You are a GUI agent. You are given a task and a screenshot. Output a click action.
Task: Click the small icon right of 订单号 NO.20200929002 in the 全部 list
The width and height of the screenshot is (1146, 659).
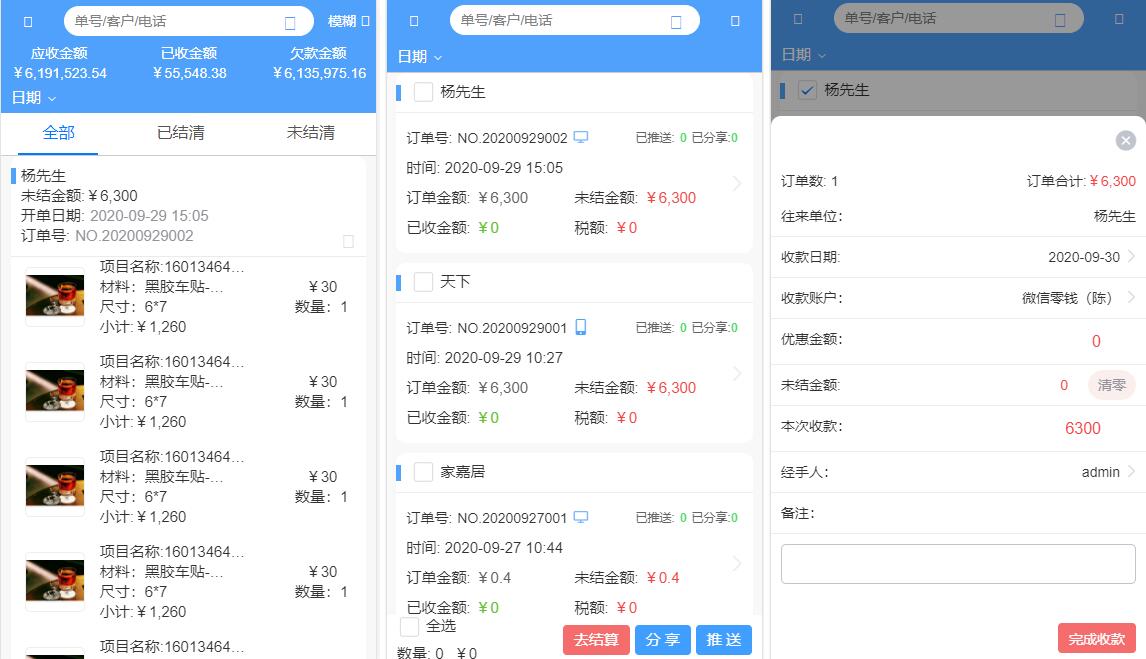click(x=348, y=241)
